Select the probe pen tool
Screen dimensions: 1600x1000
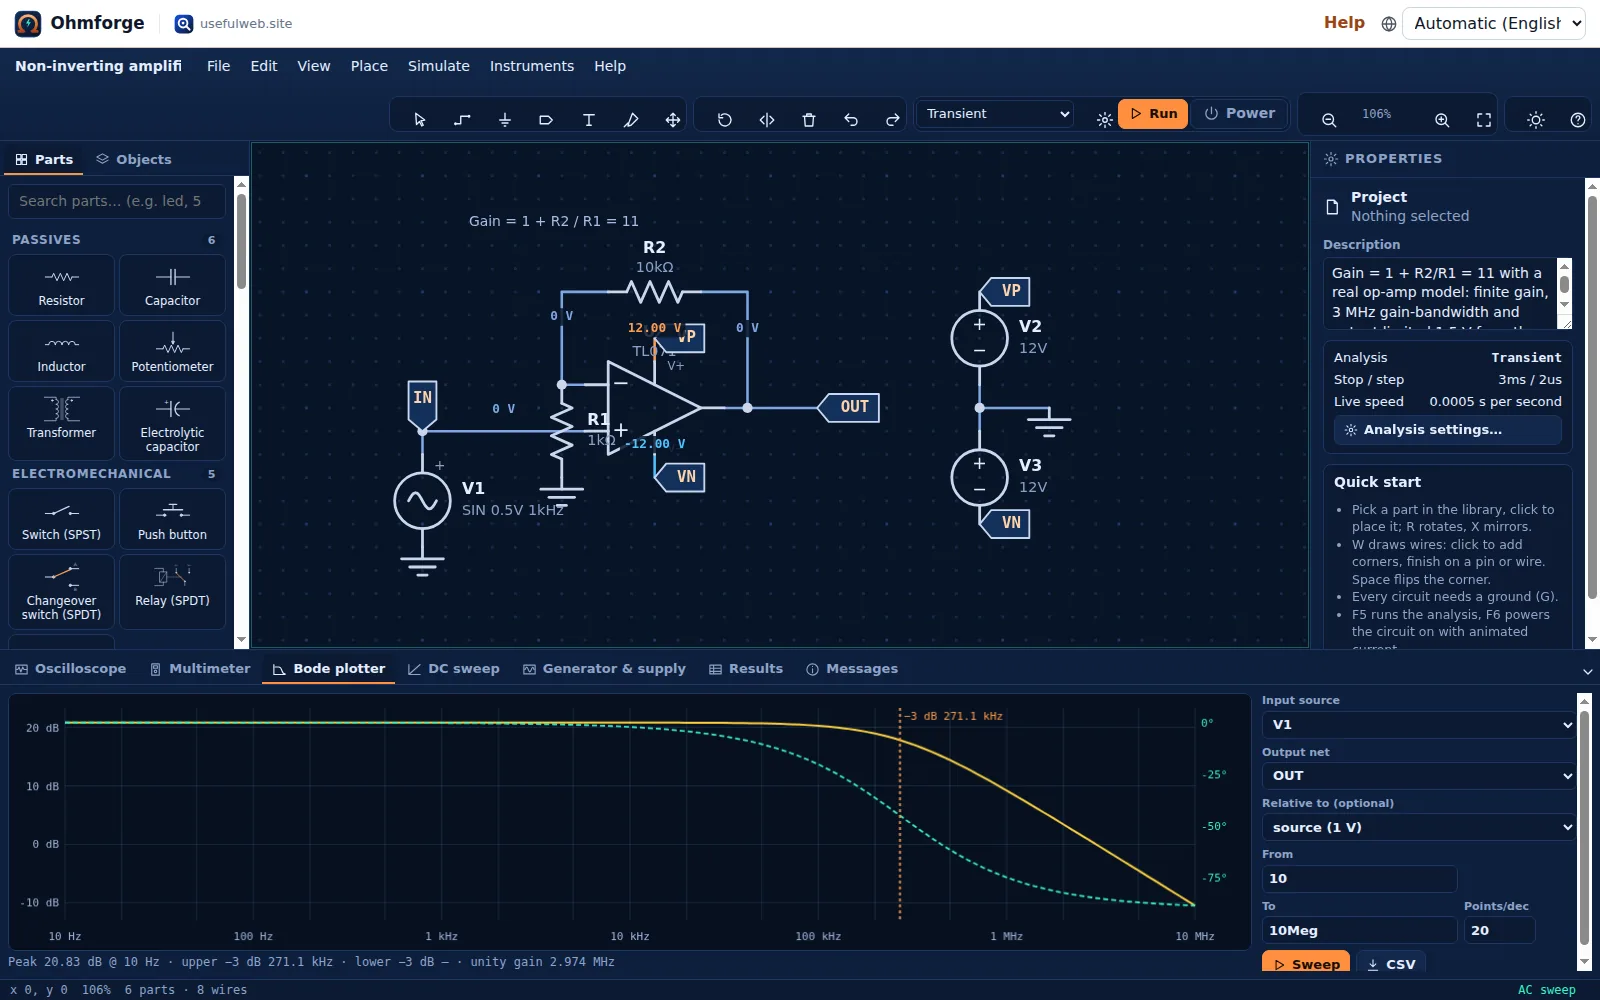pyautogui.click(x=631, y=120)
